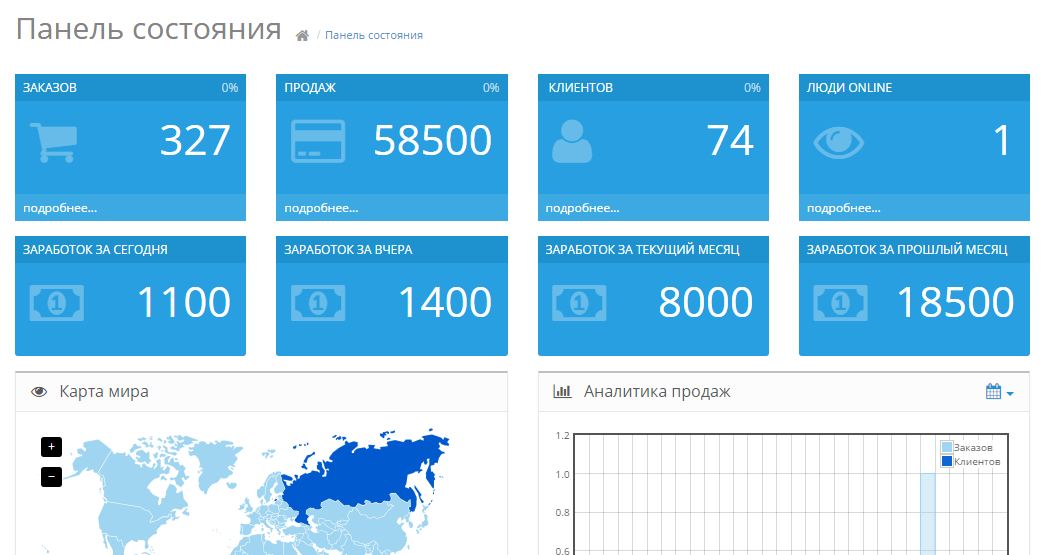
Task: Click the Панель состояния breadcrumb link
Action: point(373,35)
